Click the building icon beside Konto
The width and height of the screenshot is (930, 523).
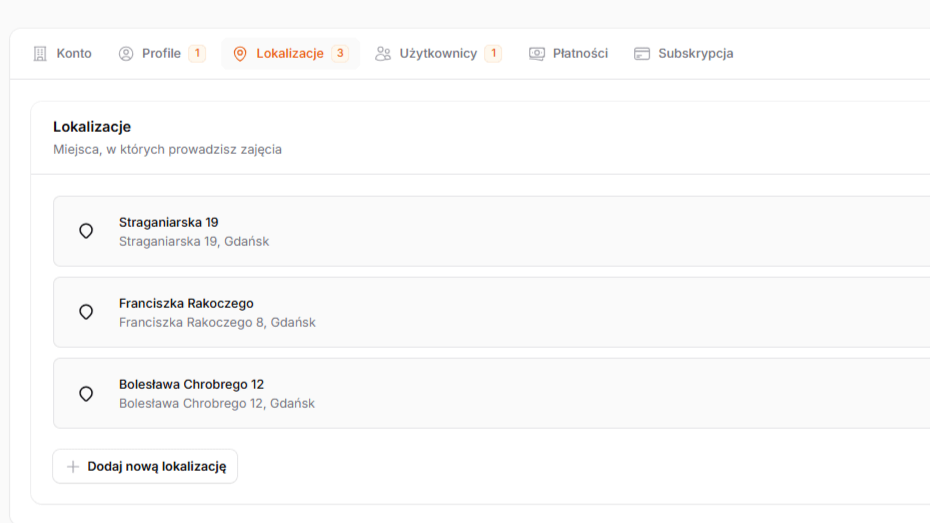[x=40, y=54]
